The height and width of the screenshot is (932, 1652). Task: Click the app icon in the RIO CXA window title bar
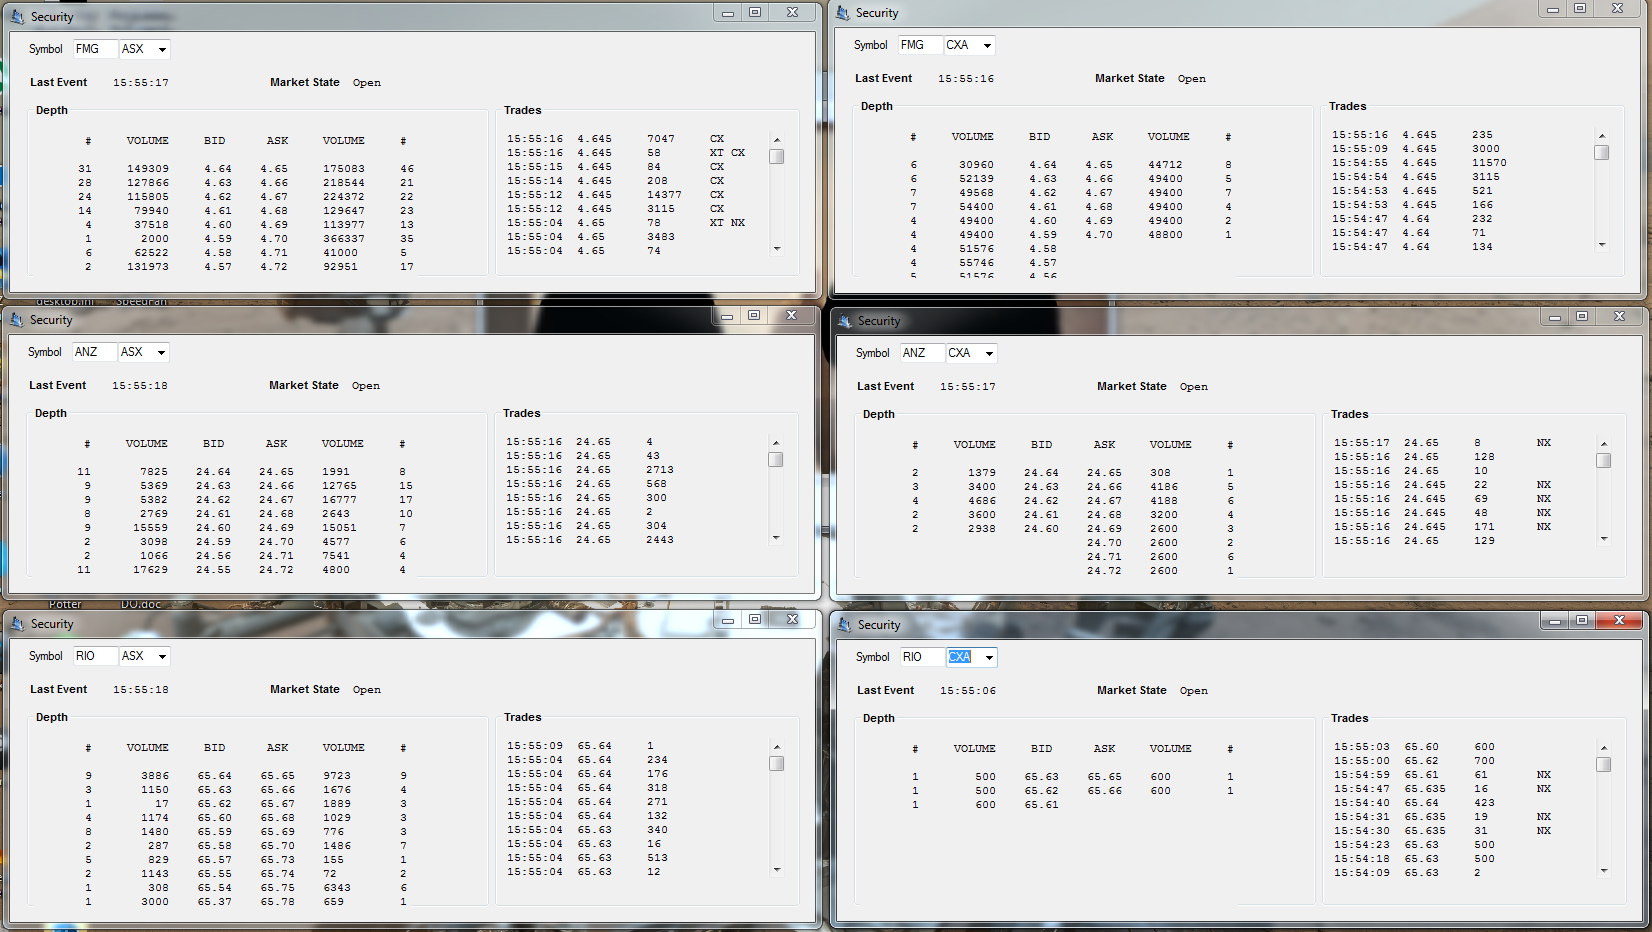[x=844, y=625]
